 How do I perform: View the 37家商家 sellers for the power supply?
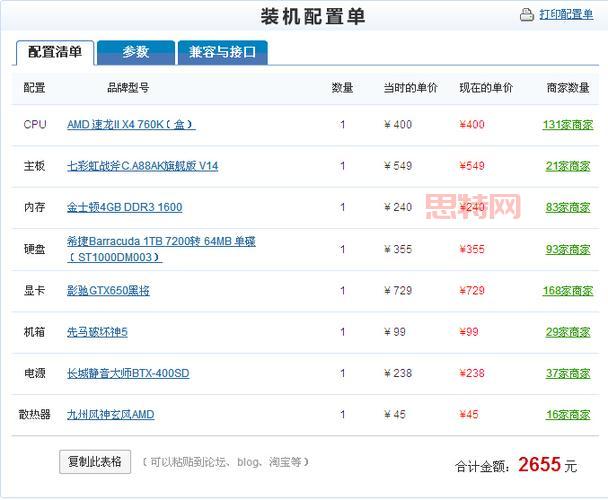pos(569,374)
